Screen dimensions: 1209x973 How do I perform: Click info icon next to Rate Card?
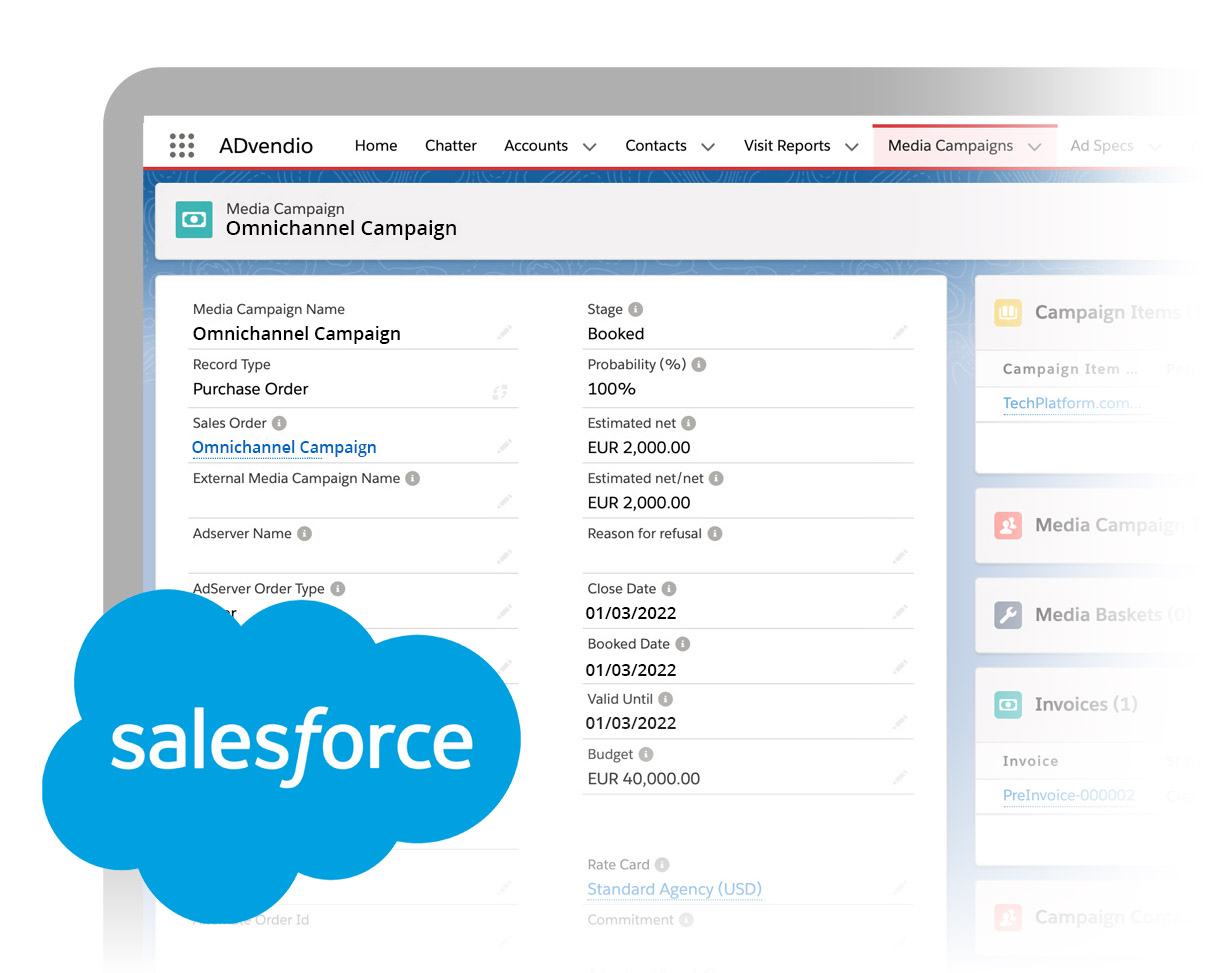pos(662,865)
